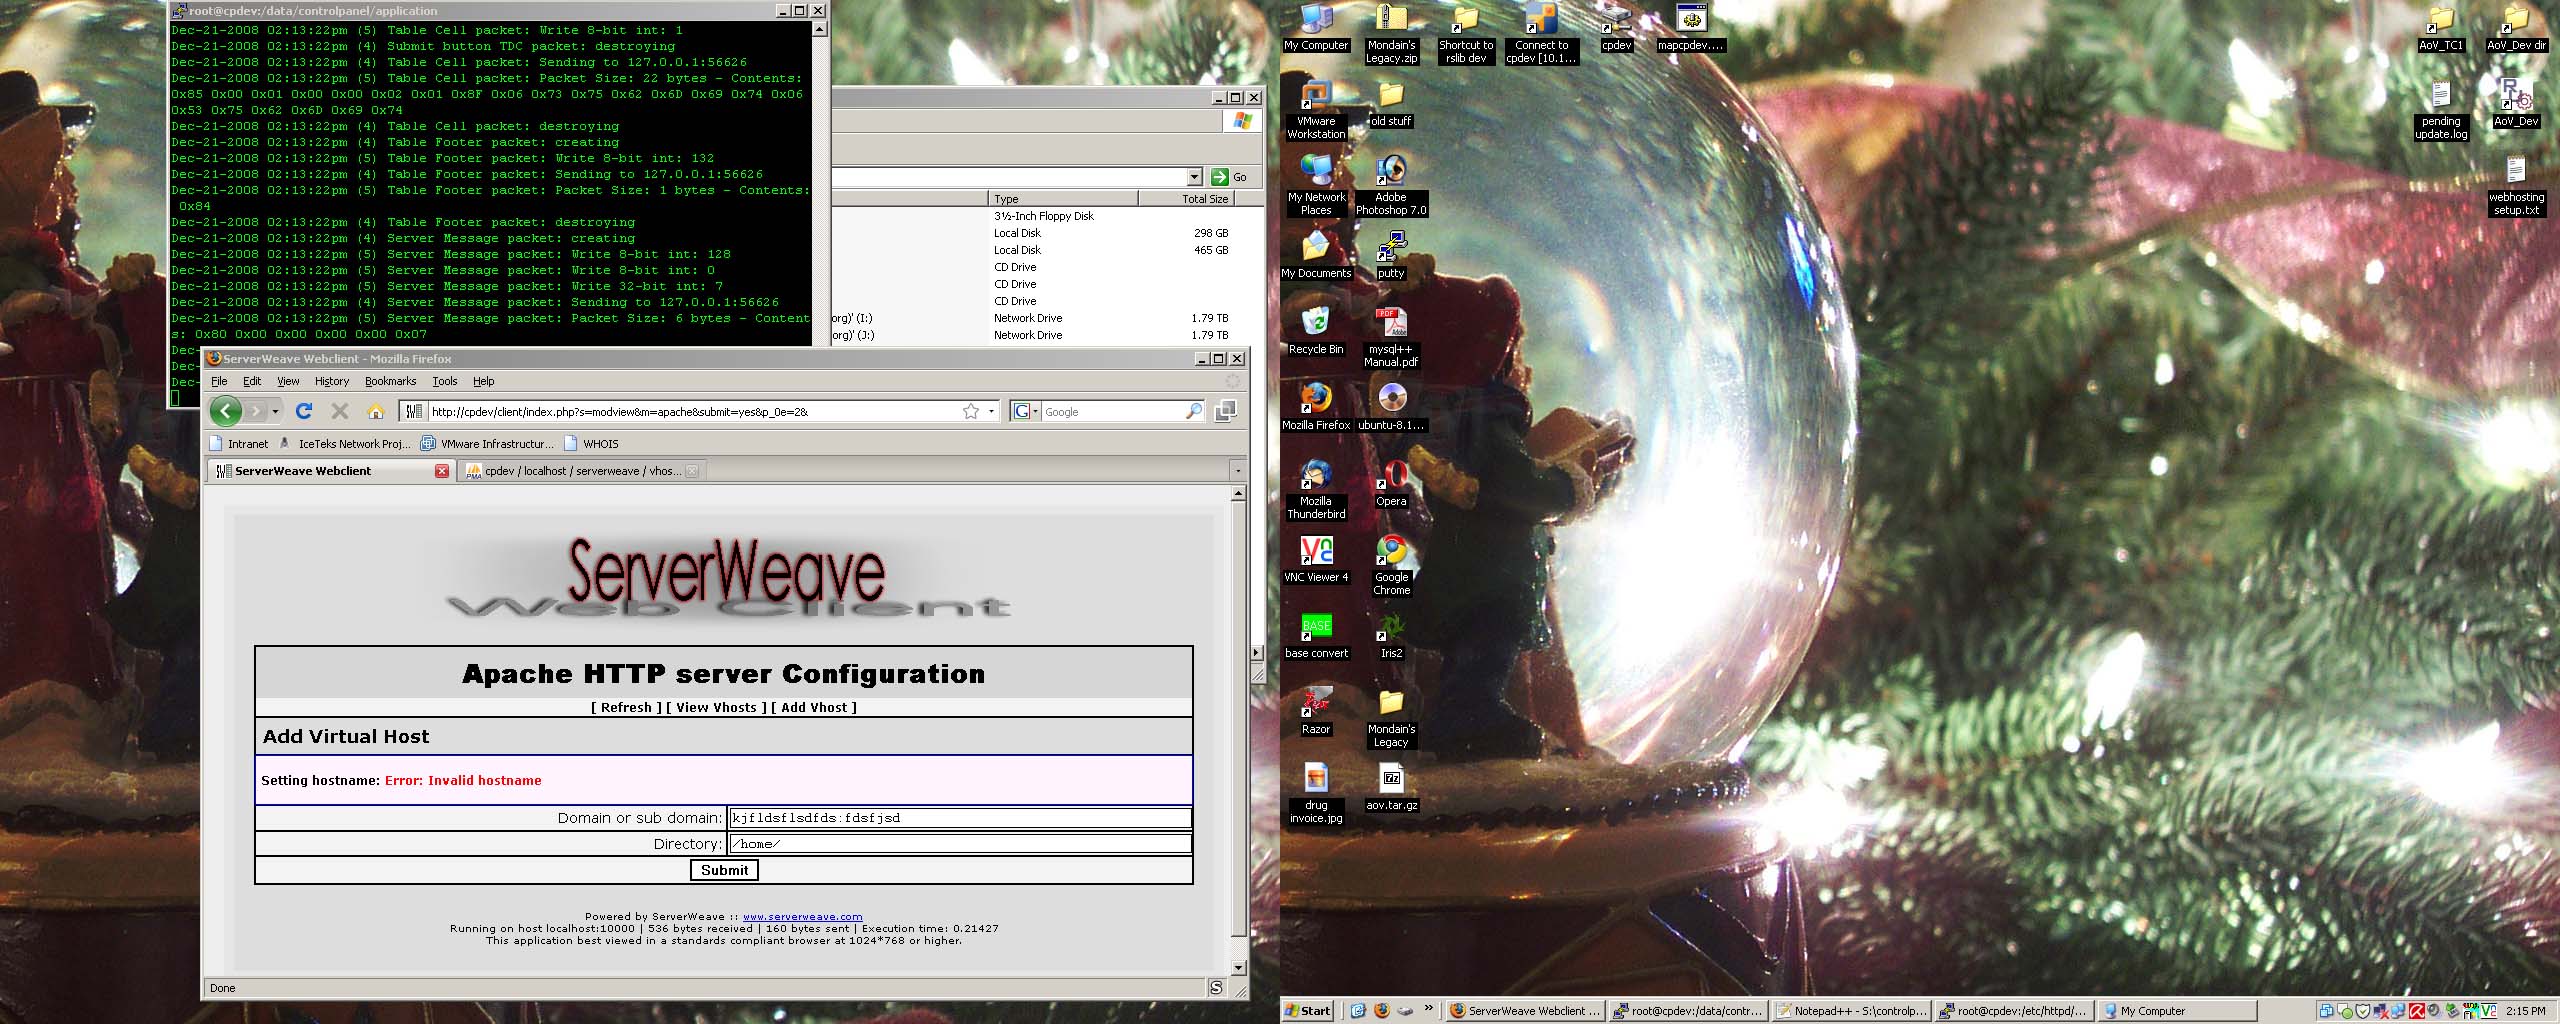The image size is (2560, 1024).
Task: Click the Google search box
Action: pos(1112,411)
